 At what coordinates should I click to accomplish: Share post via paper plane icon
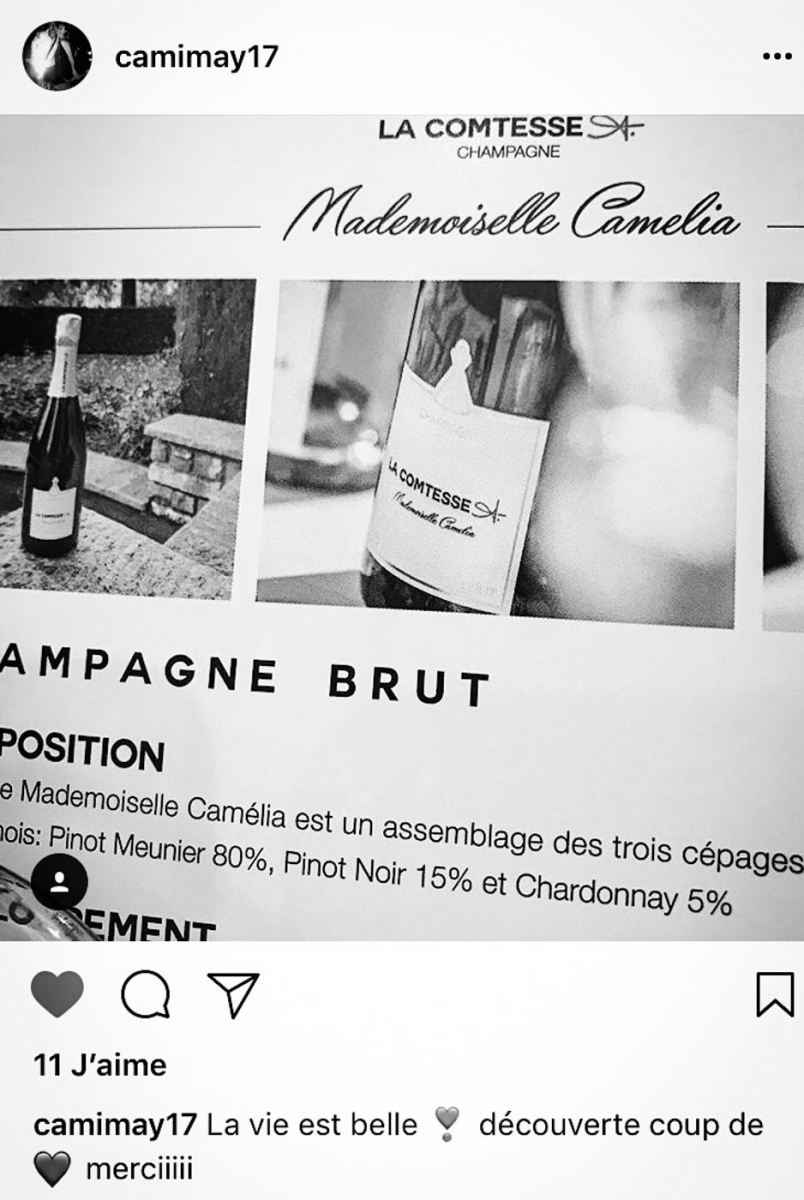[x=233, y=994]
